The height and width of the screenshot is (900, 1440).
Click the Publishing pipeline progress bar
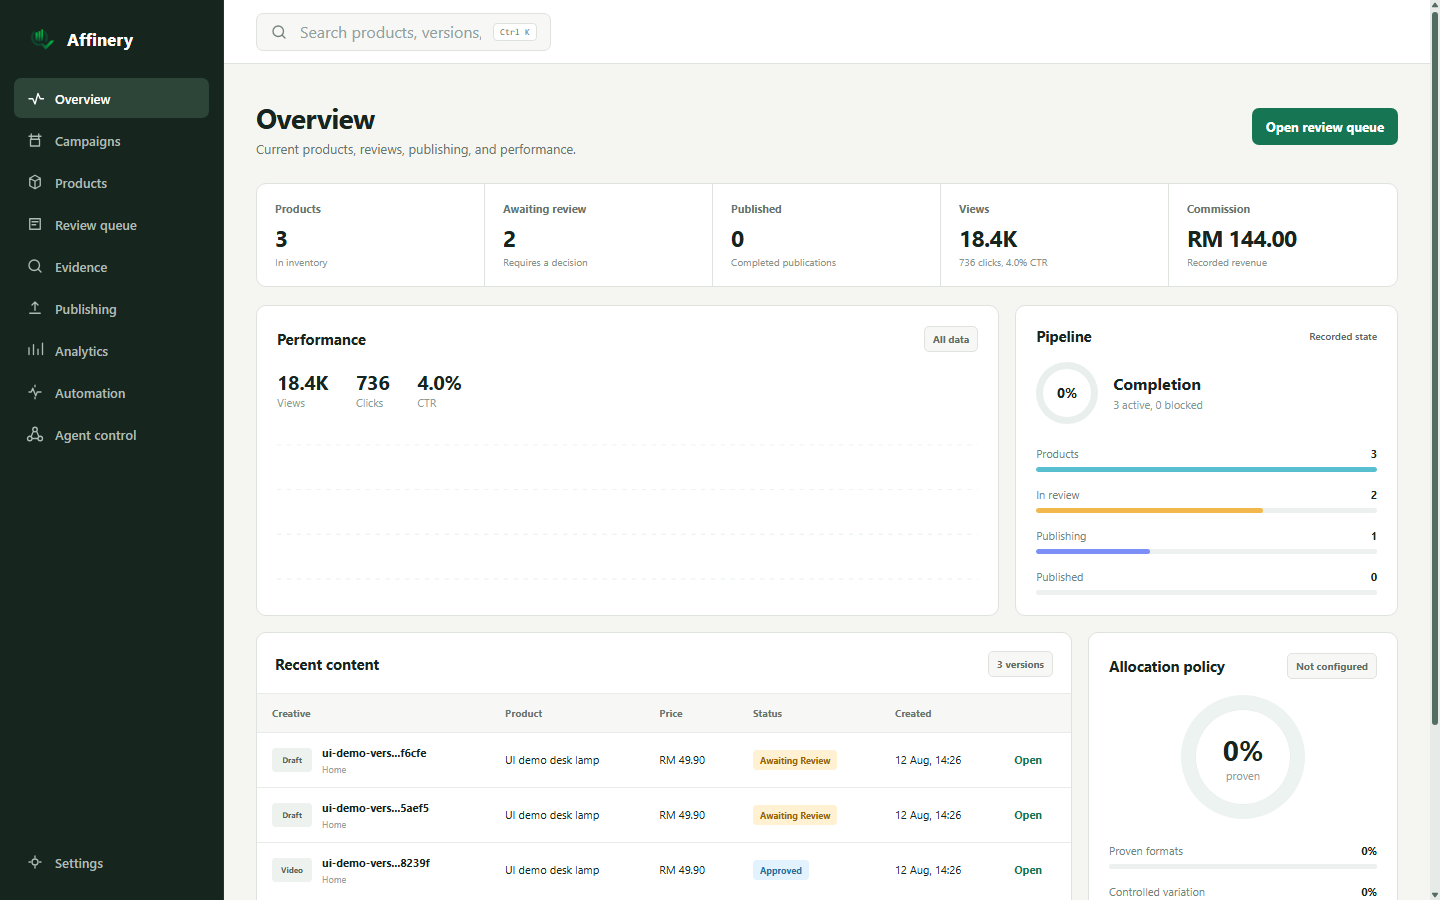point(1206,551)
